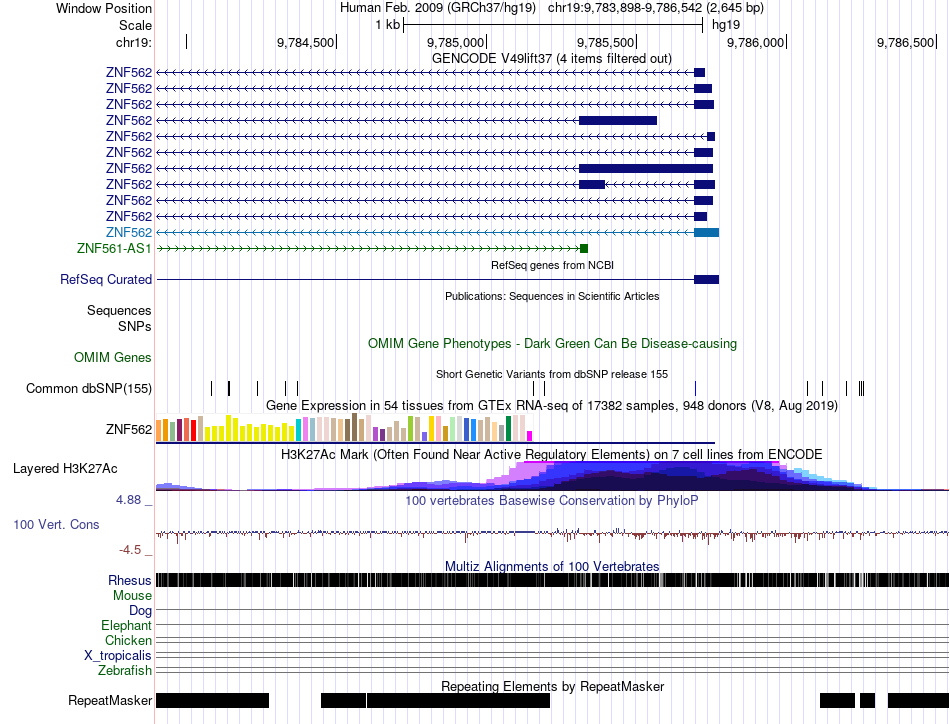Viewport: 950px width, 724px height.
Task: Click the rightmost RepeatMasker block
Action: (918, 700)
